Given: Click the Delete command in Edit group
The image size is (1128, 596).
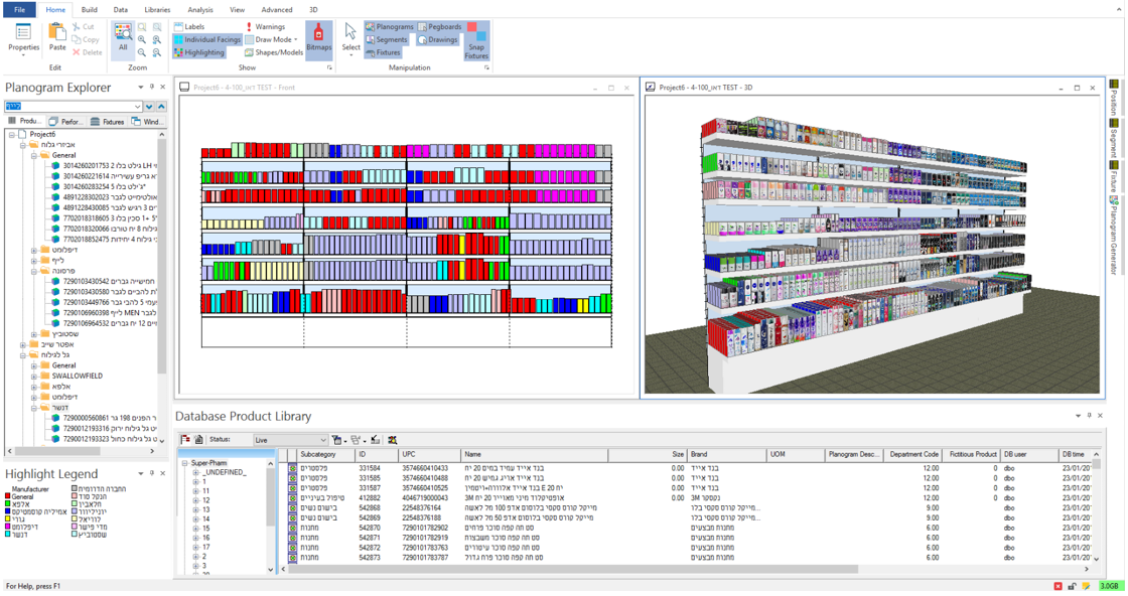Looking at the screenshot, I should point(87,53).
